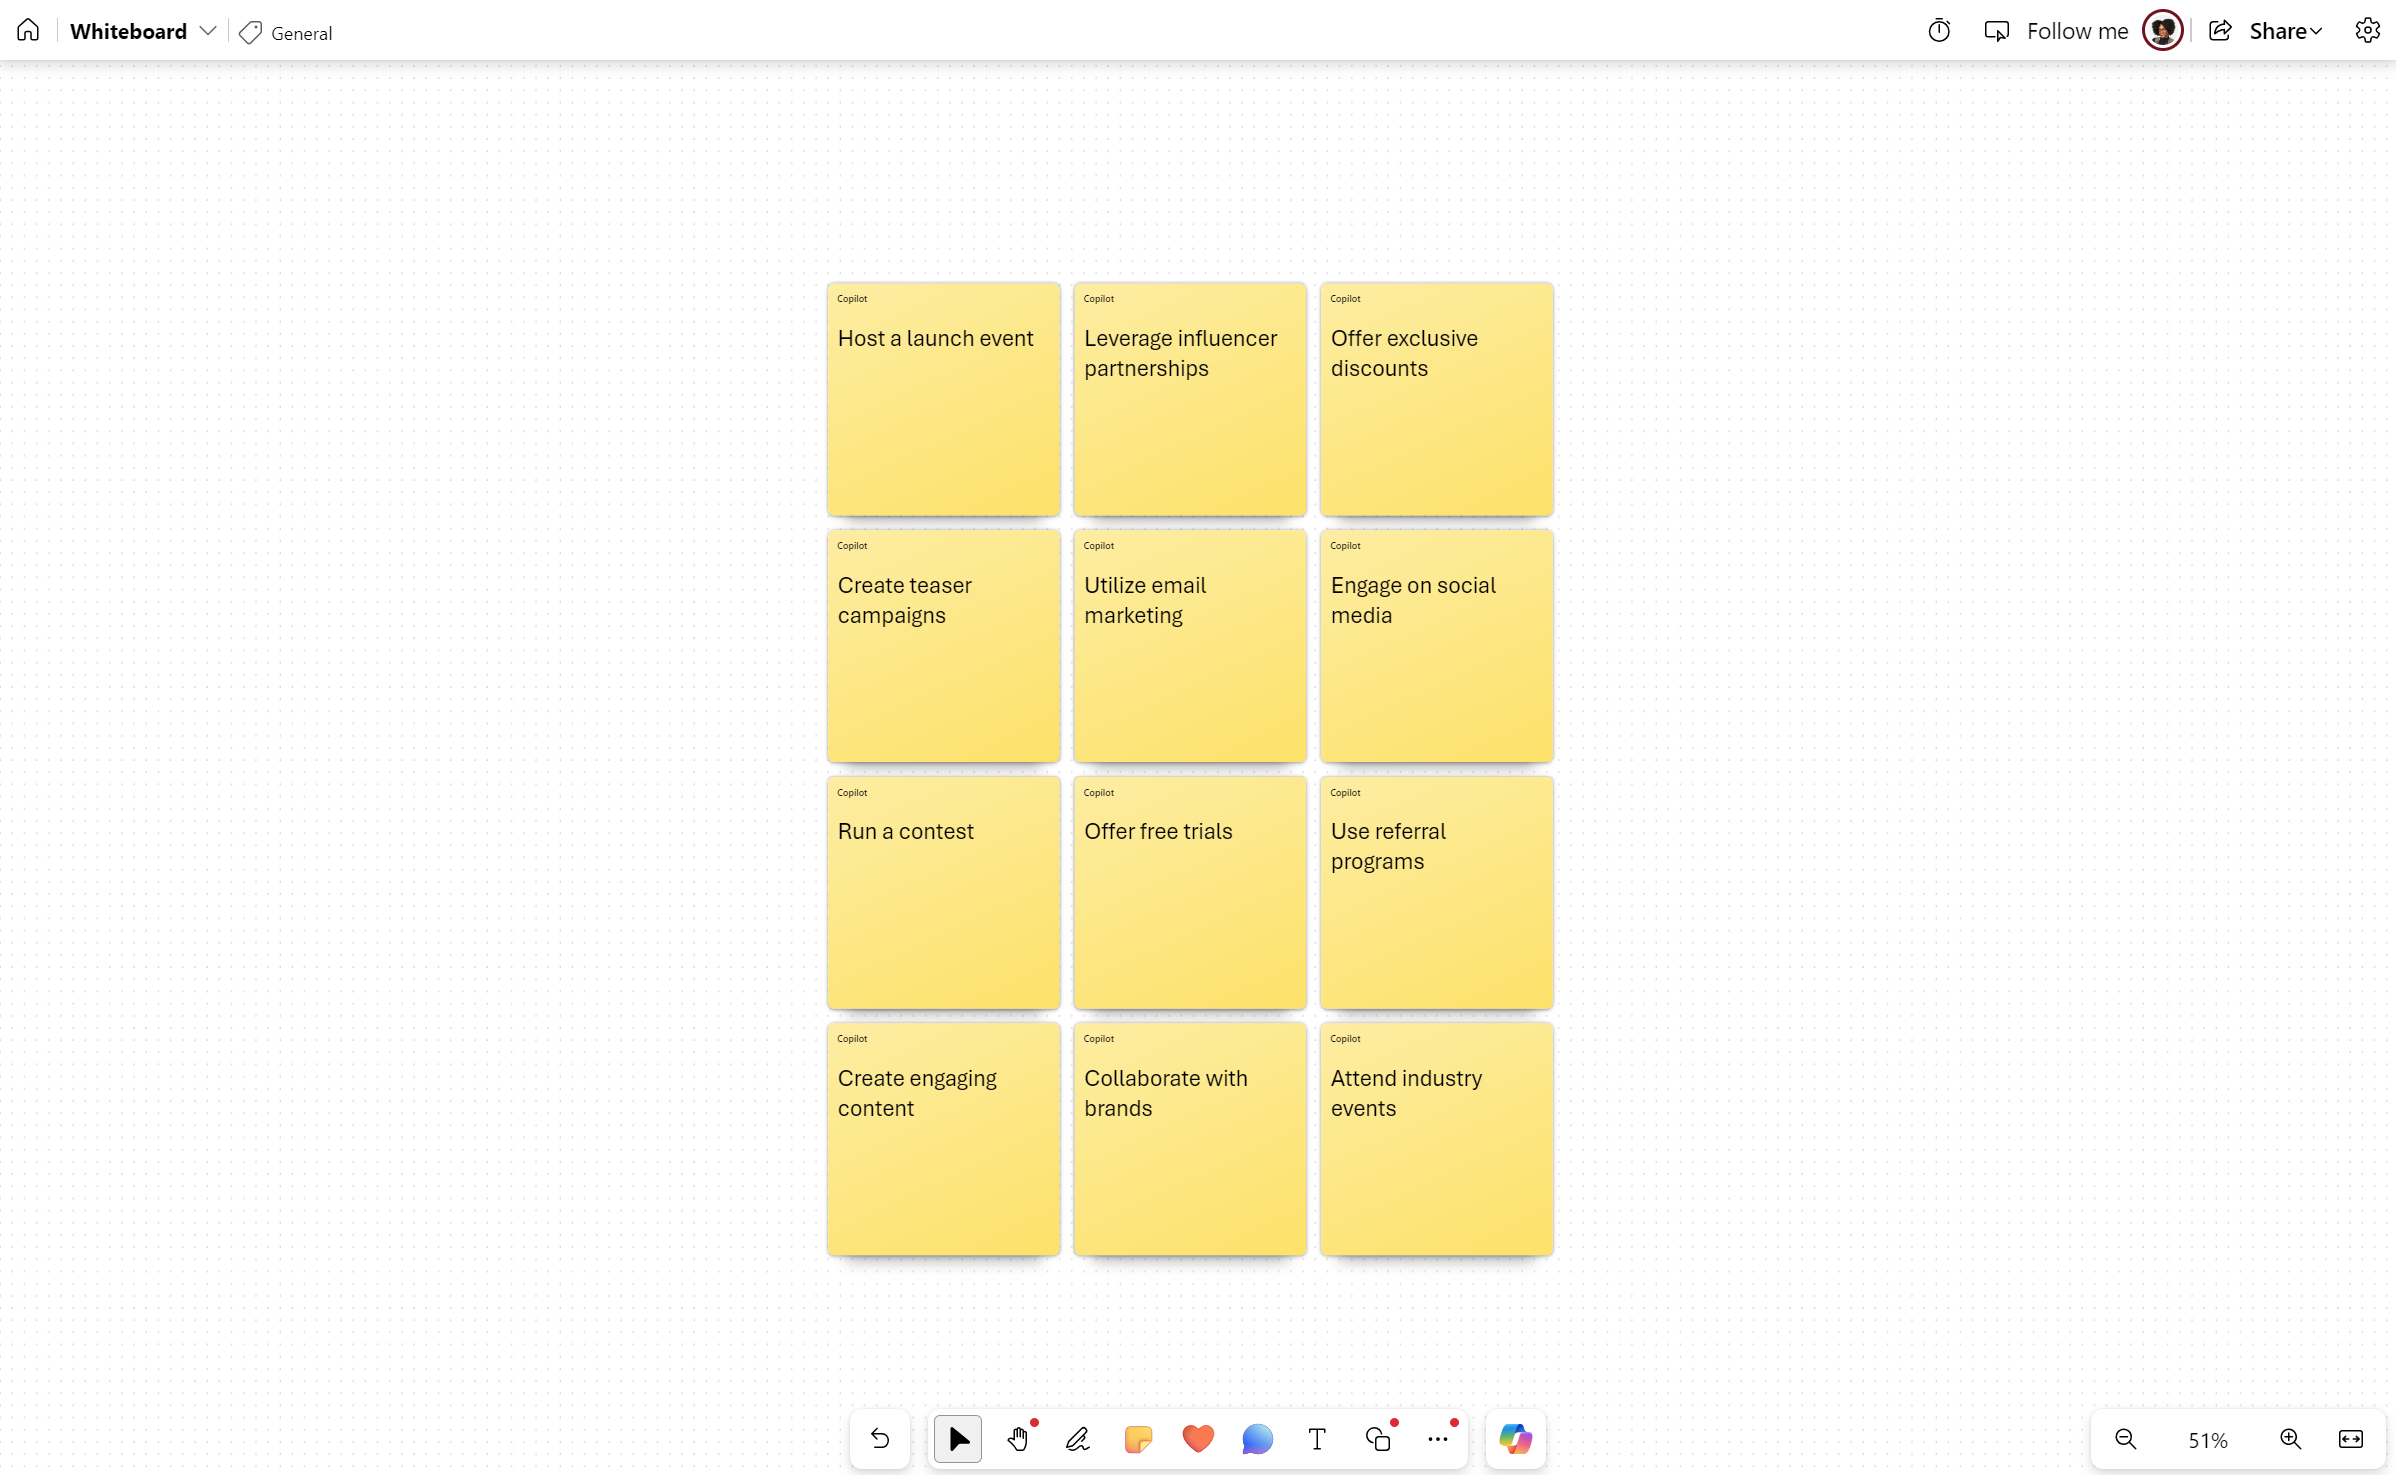Select 'Utilize email marketing' sticky note
2396x1475 pixels.
pos(1190,646)
